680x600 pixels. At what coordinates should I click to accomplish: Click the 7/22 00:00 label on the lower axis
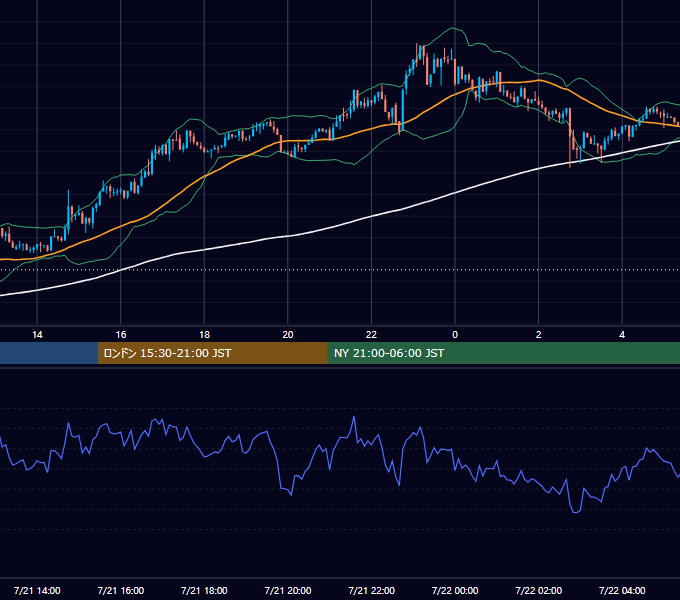click(x=455, y=590)
